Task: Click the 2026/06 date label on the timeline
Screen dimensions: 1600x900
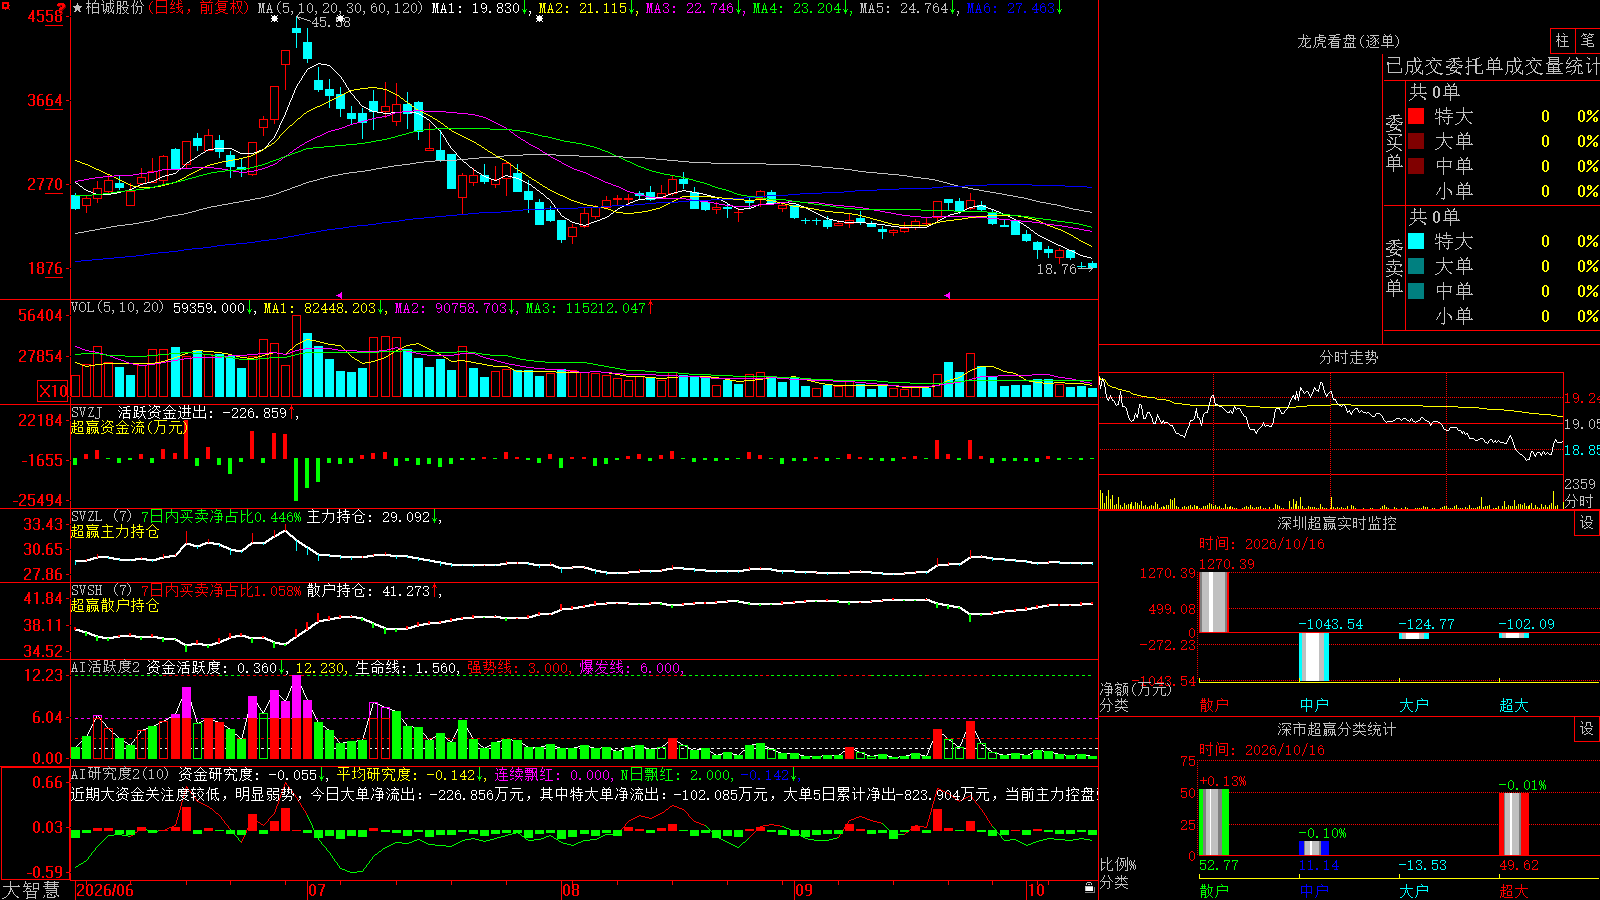Action: pyautogui.click(x=105, y=890)
